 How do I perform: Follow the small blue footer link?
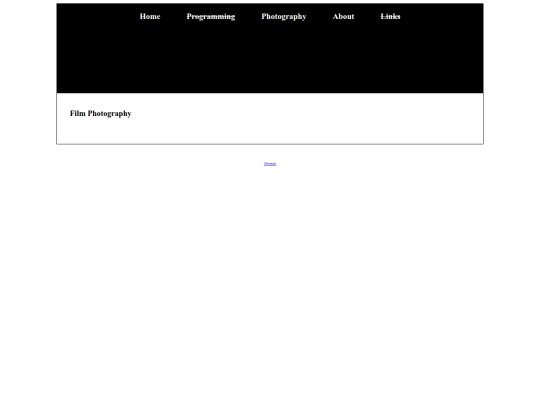pyautogui.click(x=270, y=164)
